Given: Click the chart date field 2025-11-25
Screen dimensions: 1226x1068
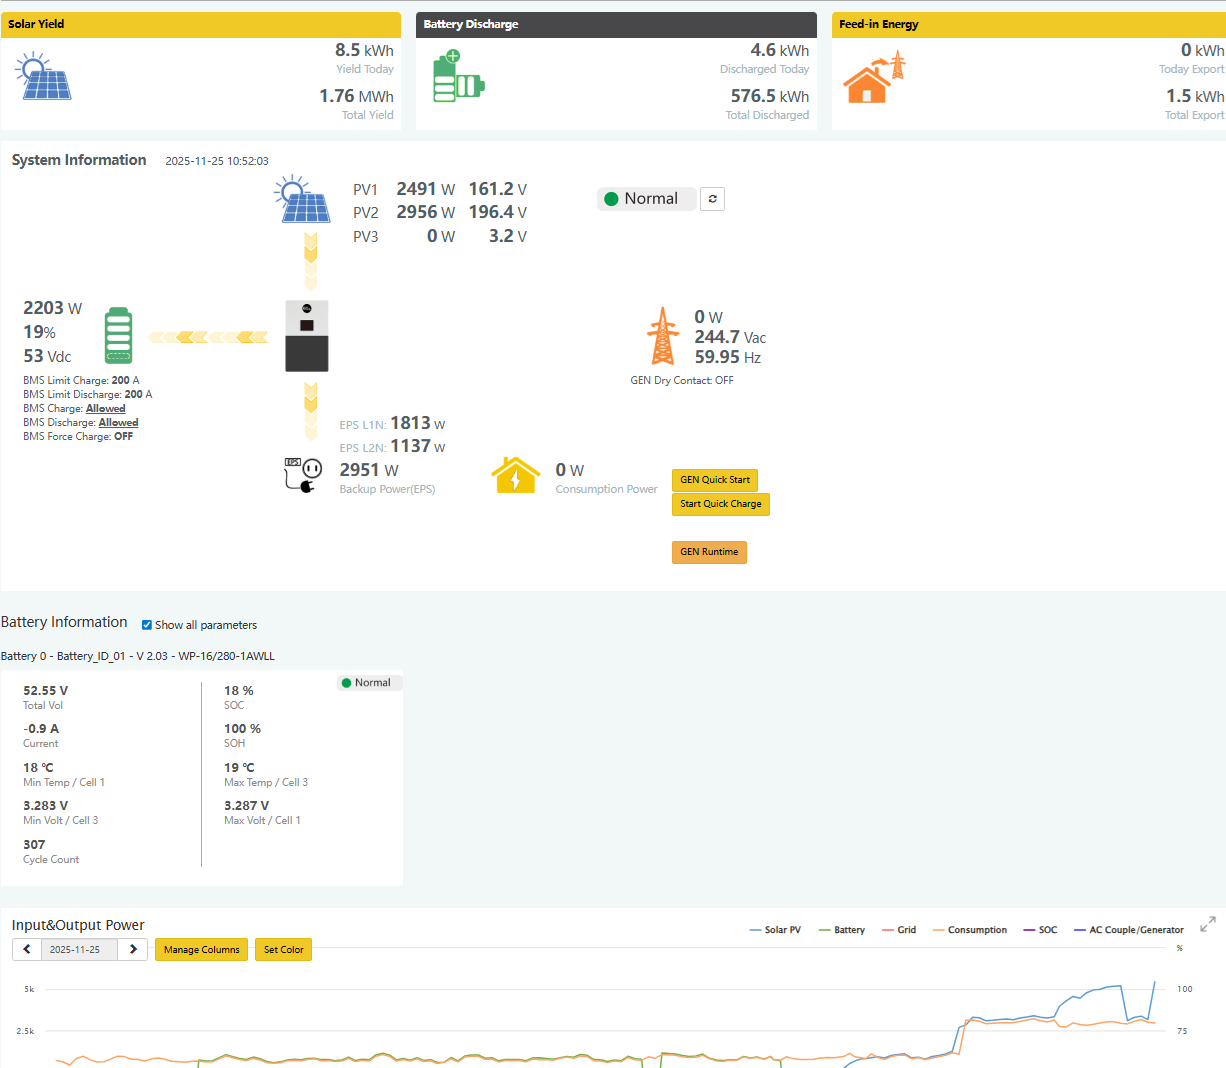Looking at the screenshot, I should coord(75,949).
